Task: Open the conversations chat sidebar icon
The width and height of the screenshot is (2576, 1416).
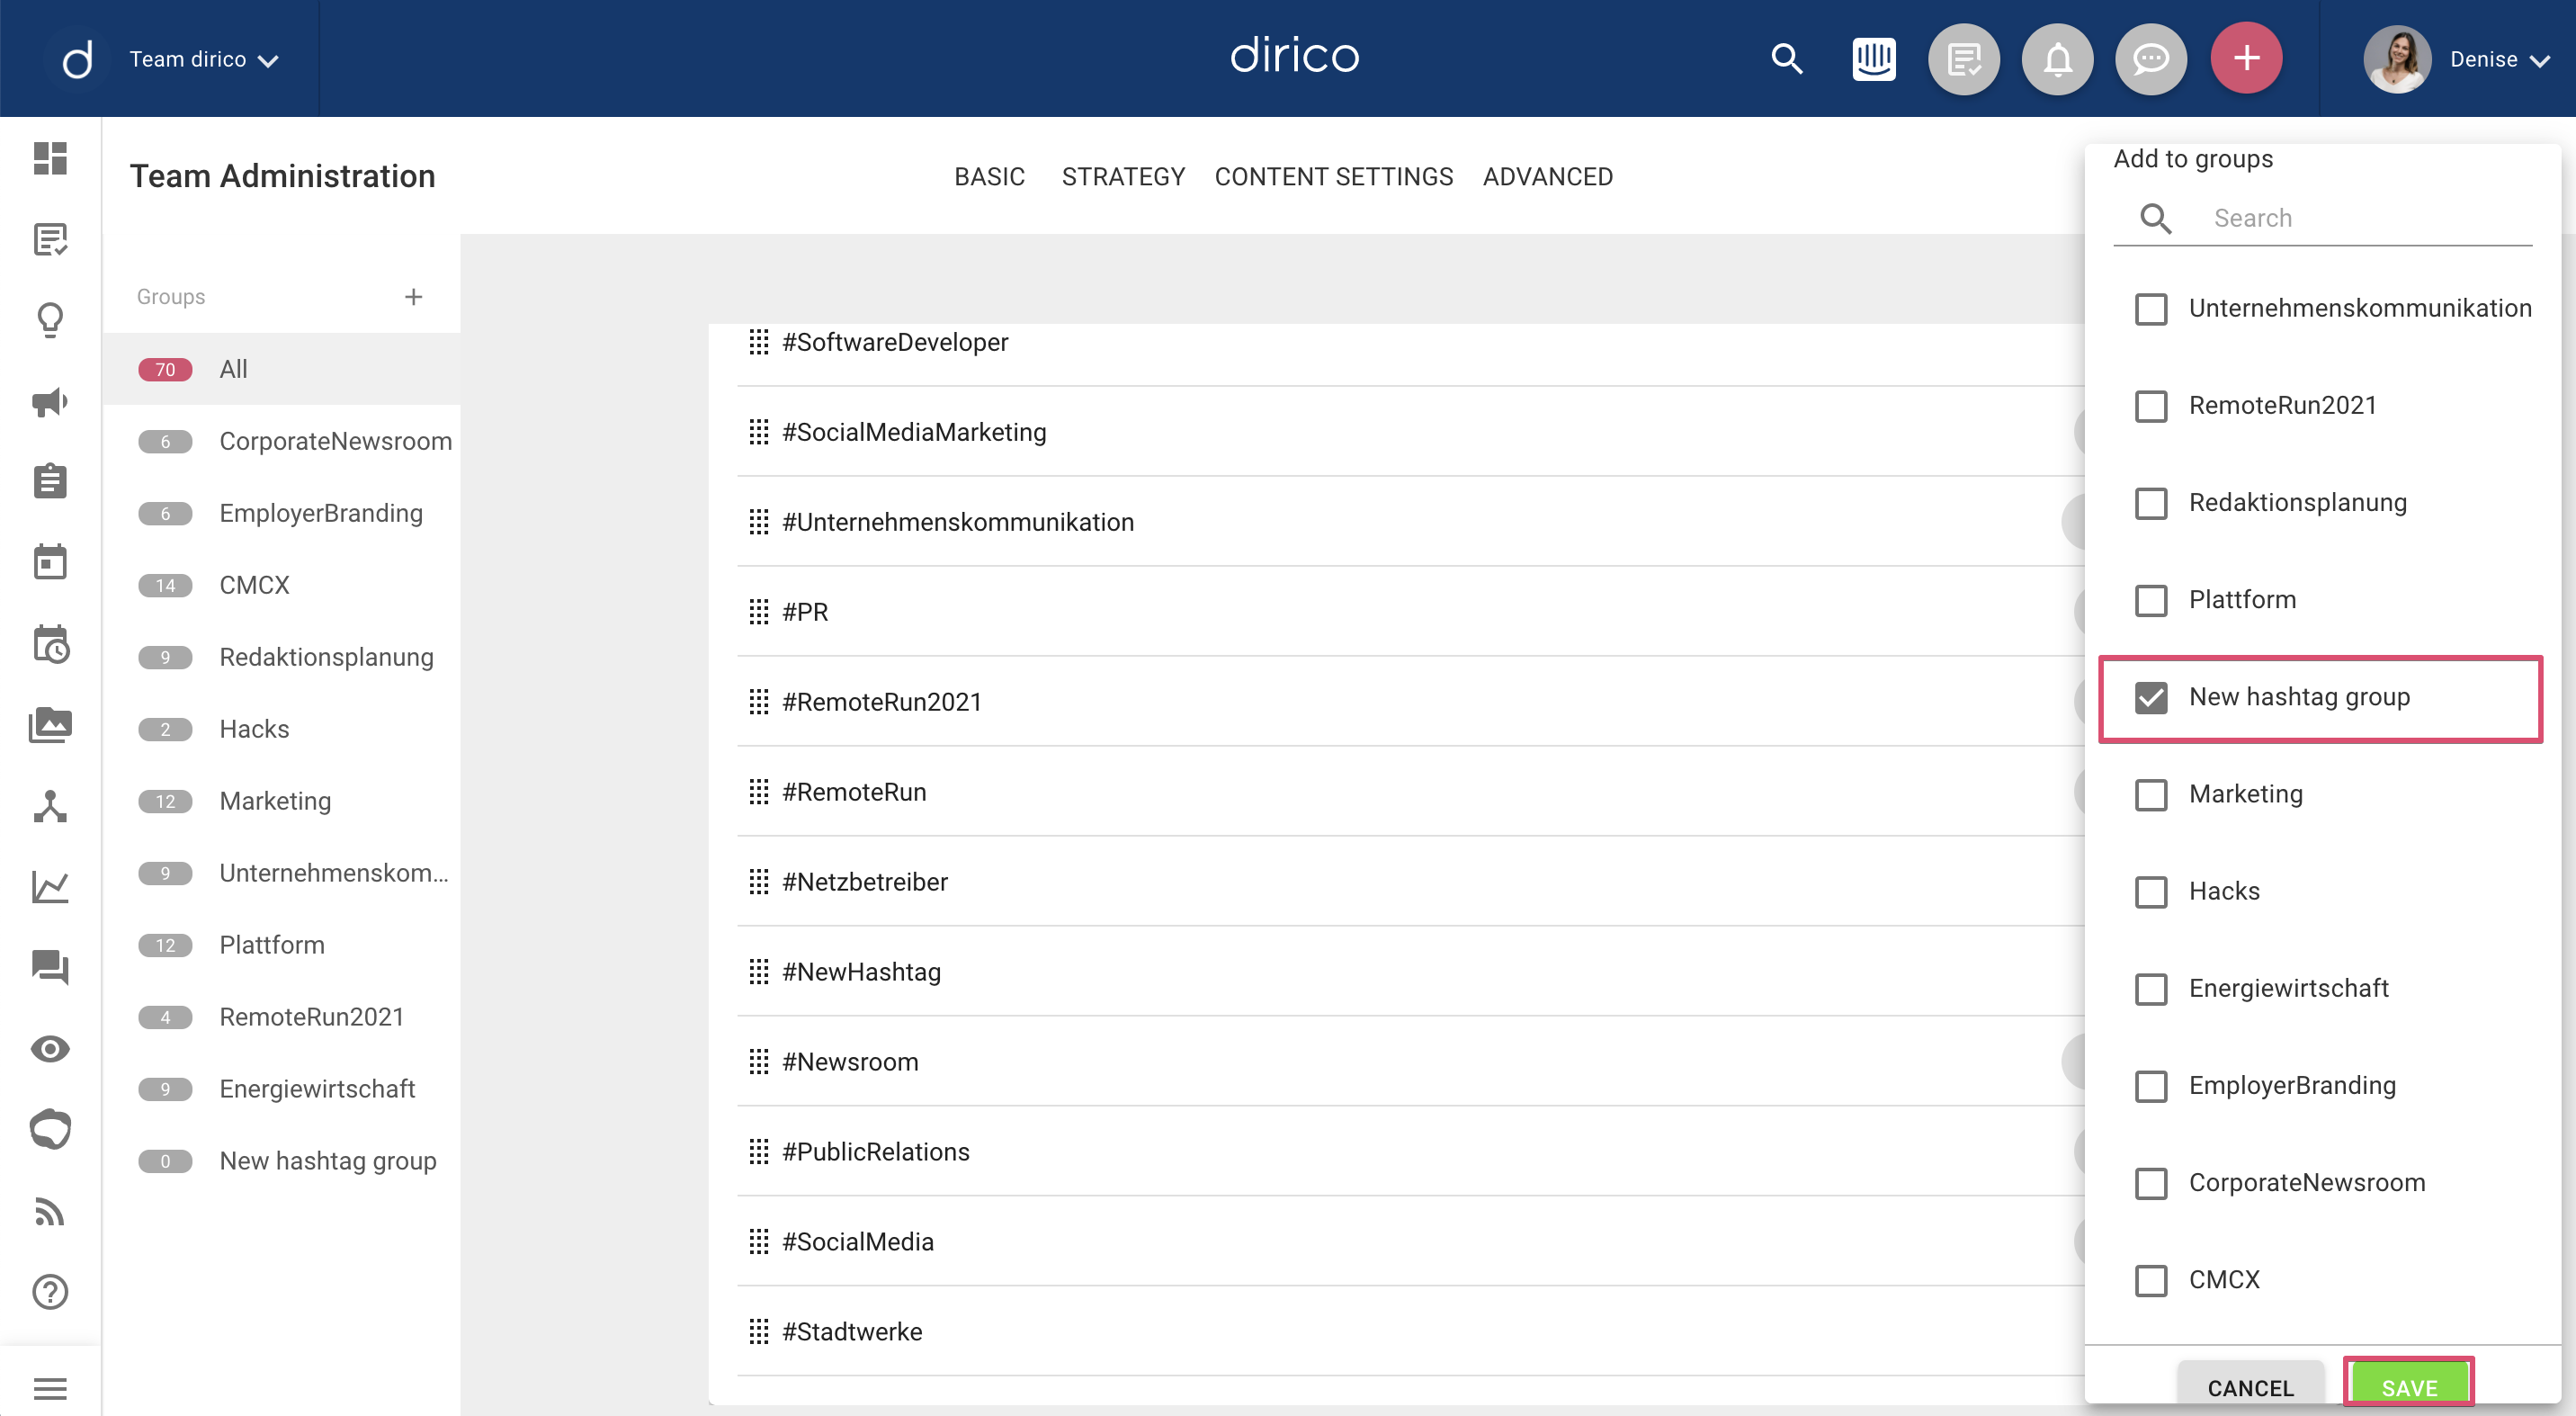Action: [50, 967]
